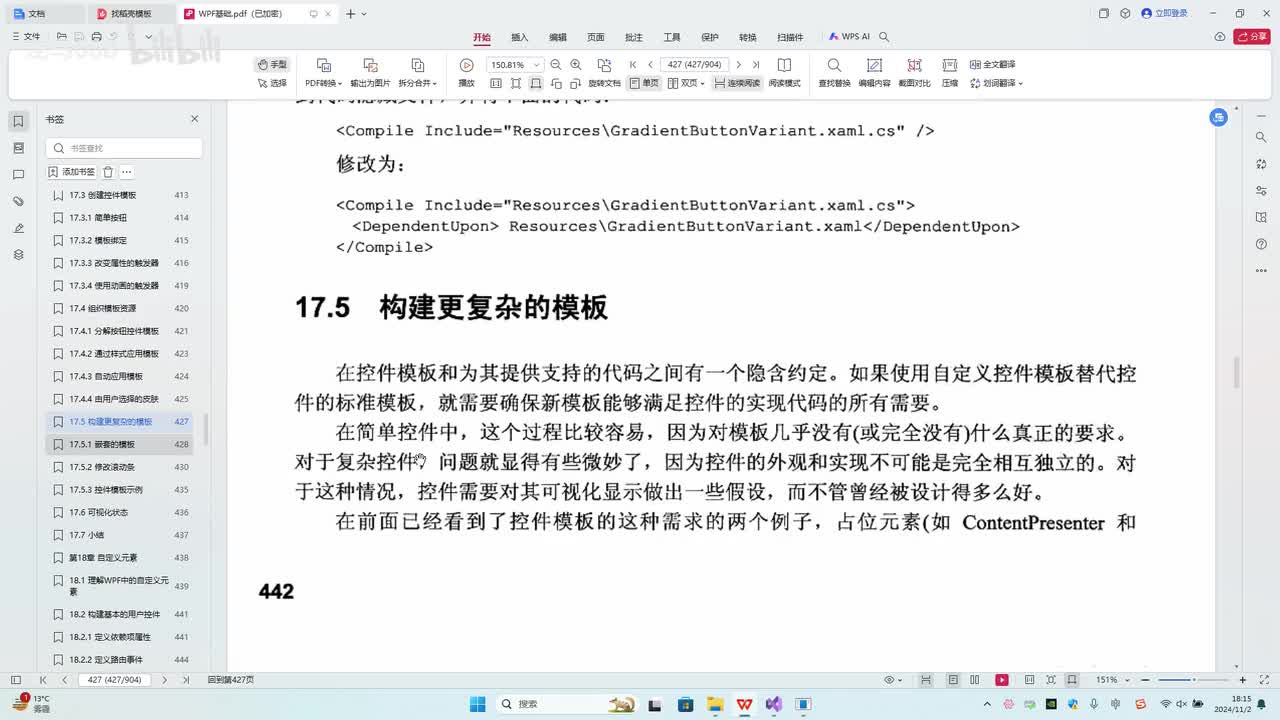The height and width of the screenshot is (720, 1280).
Task: Start the 播放 slideshow
Action: pos(466,72)
